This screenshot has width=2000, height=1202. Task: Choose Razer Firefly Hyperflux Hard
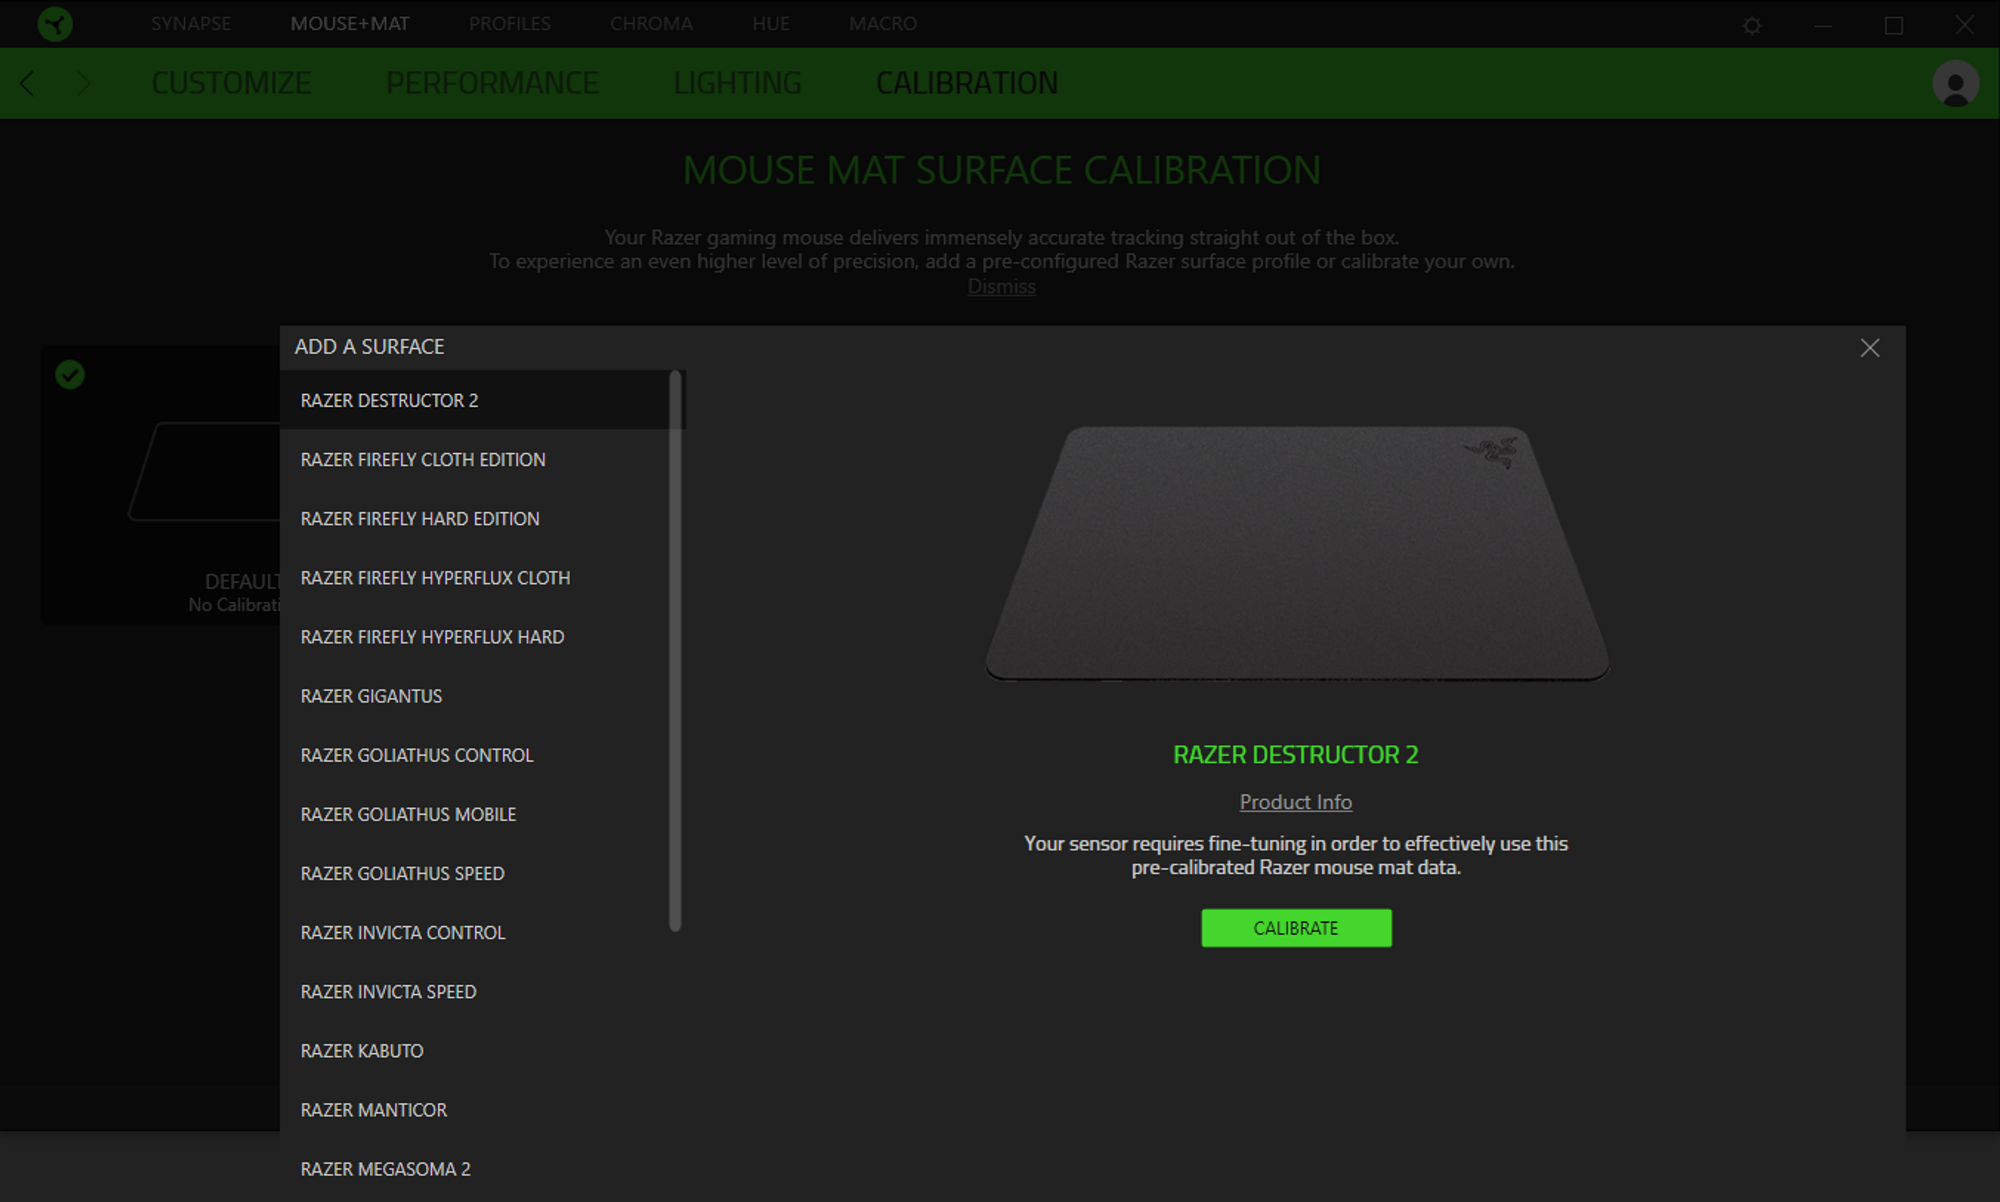[475, 636]
